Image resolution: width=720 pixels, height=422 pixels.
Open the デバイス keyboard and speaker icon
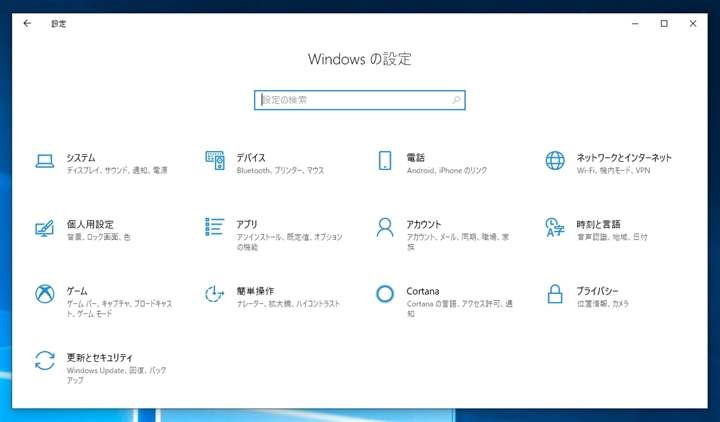click(x=215, y=161)
